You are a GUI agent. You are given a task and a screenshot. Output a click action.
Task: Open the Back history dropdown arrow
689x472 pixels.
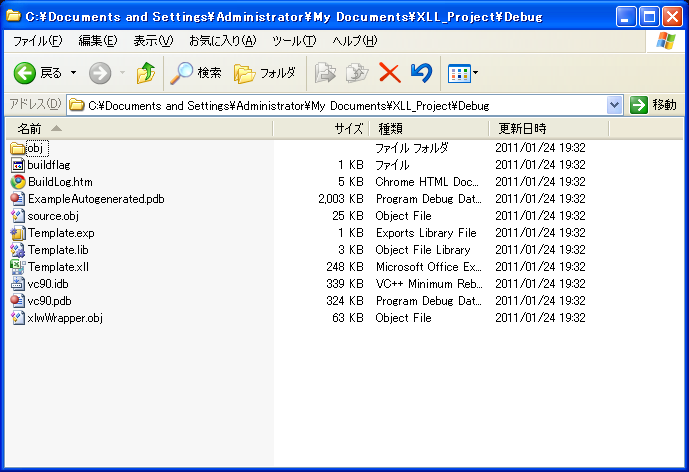tap(73, 73)
